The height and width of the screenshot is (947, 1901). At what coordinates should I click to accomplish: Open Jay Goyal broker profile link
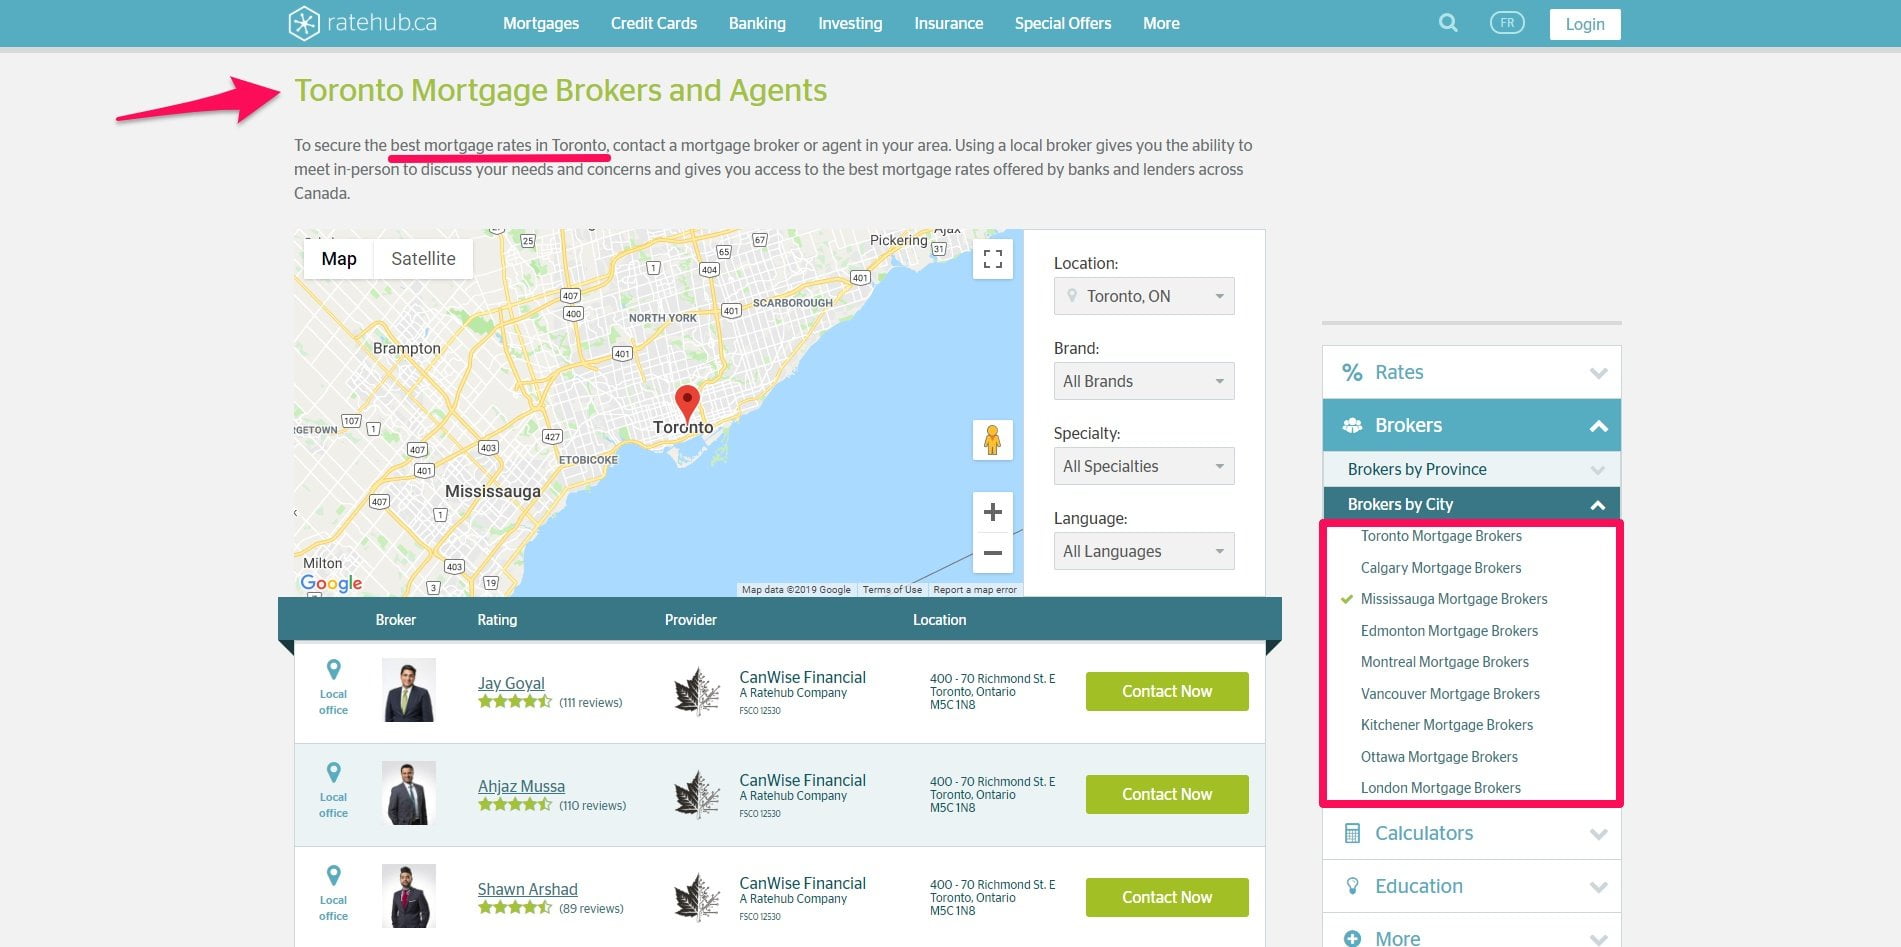[511, 683]
